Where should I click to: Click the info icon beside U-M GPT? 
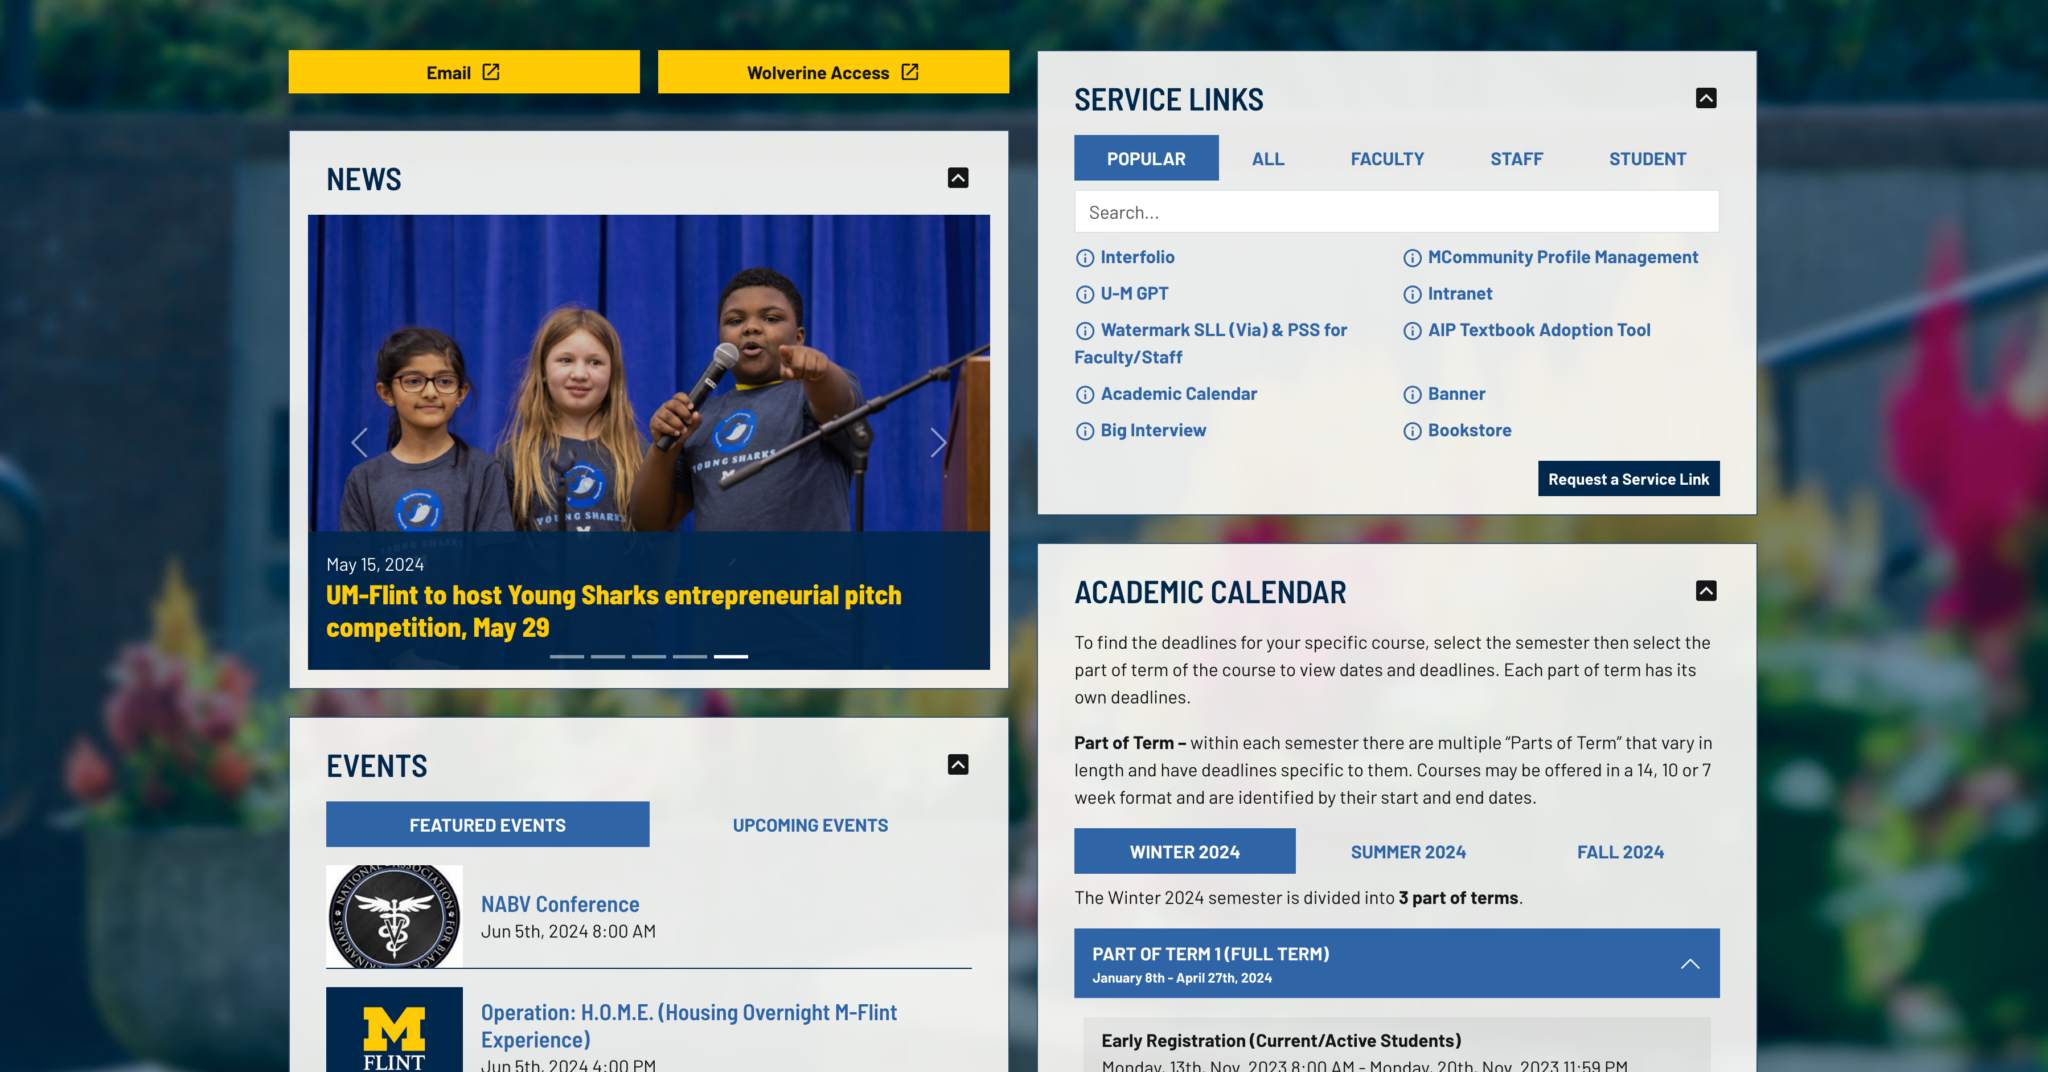[x=1085, y=294]
